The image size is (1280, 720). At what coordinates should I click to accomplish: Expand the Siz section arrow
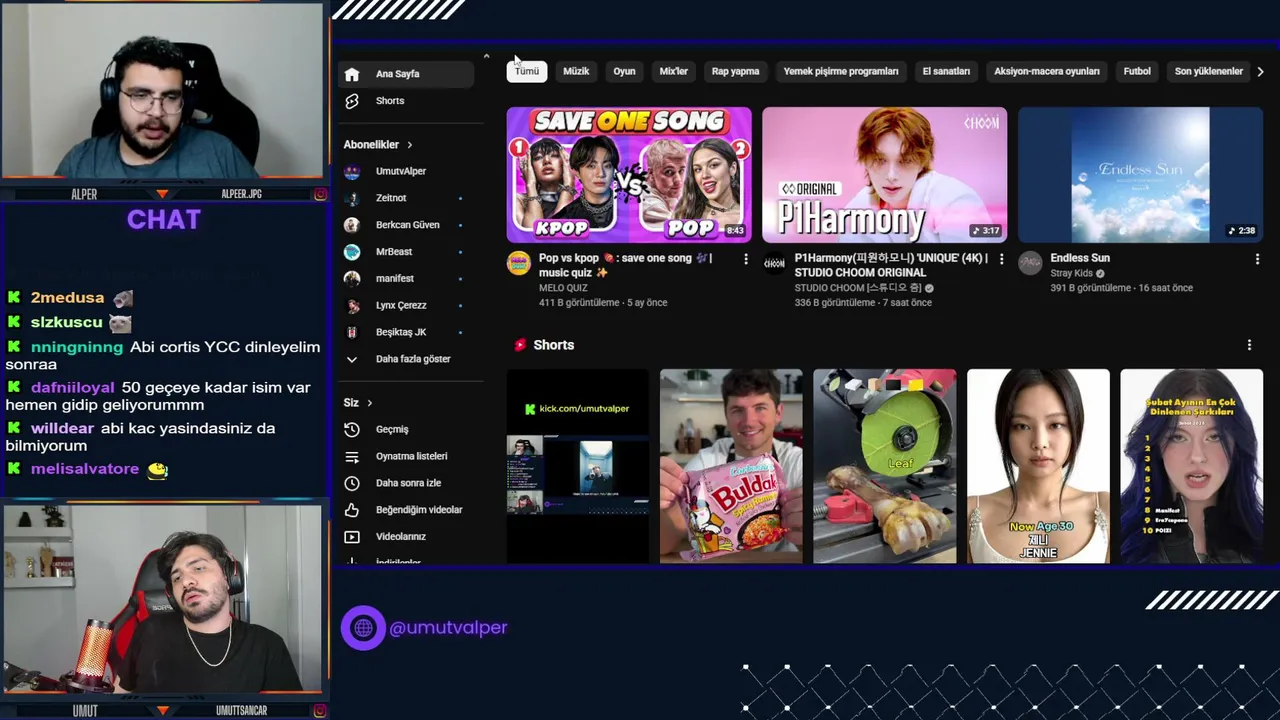(369, 403)
